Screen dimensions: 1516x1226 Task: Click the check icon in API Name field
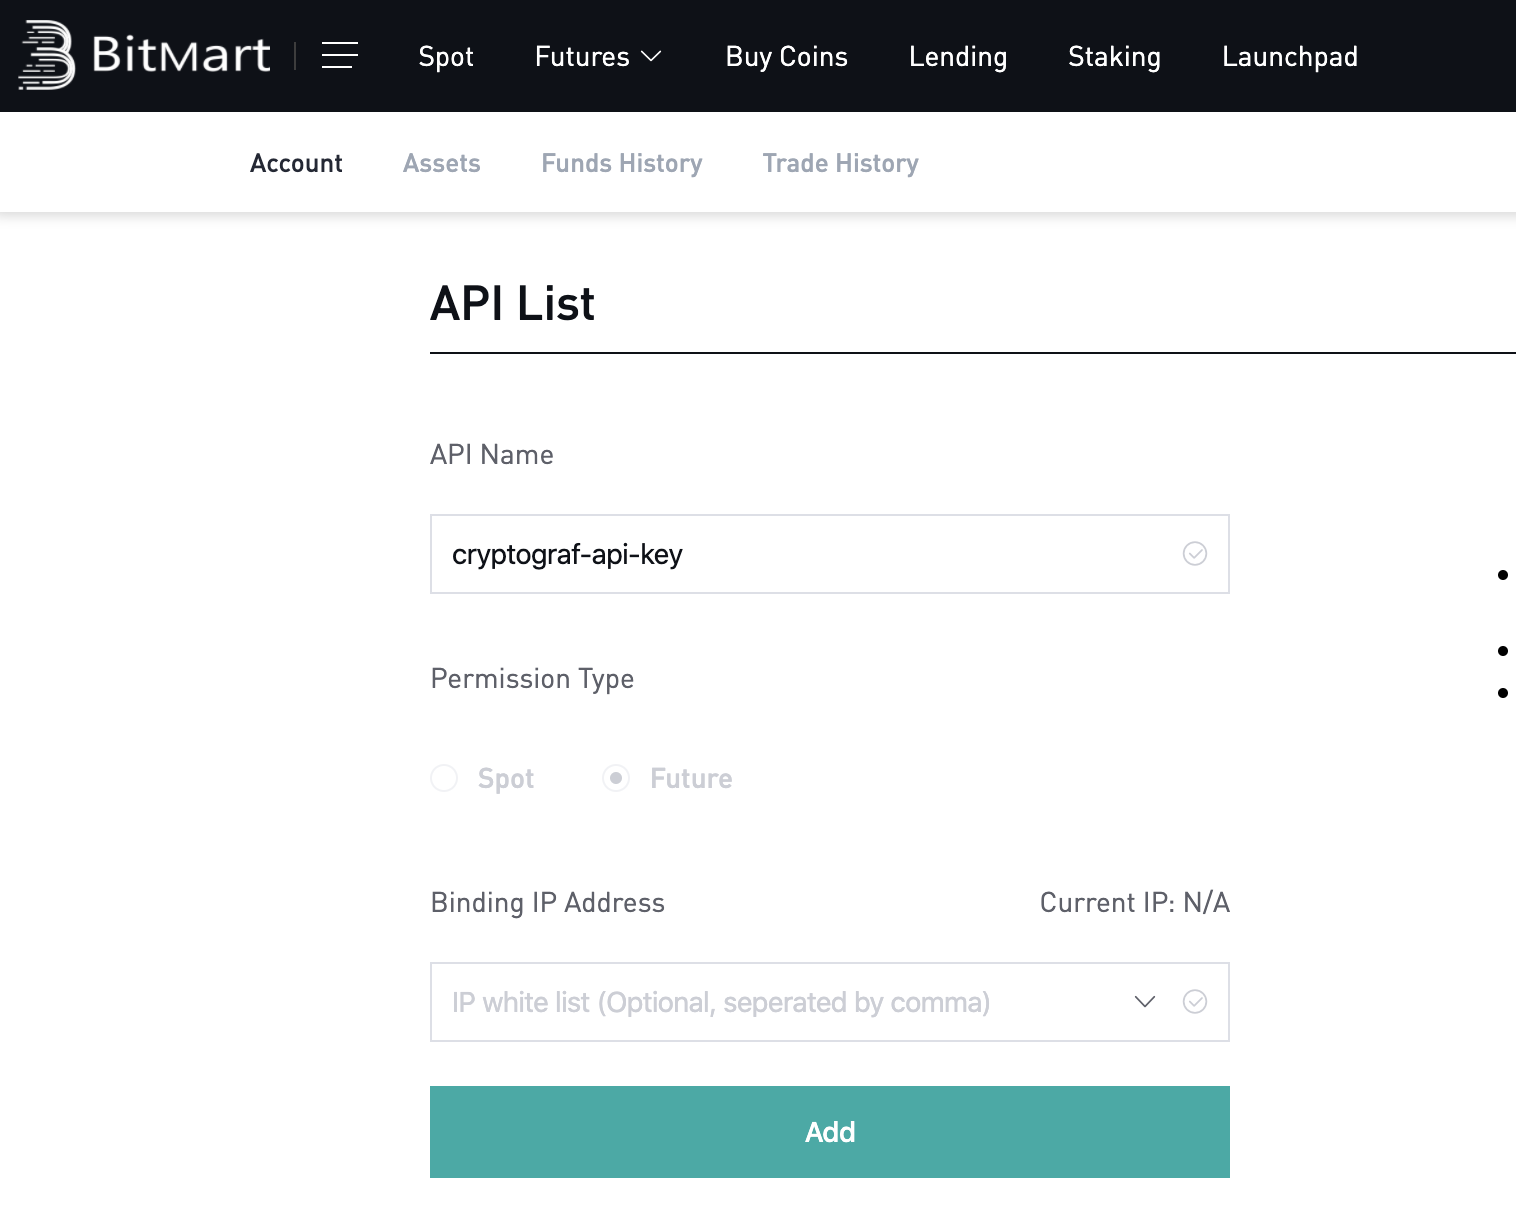[1195, 554]
